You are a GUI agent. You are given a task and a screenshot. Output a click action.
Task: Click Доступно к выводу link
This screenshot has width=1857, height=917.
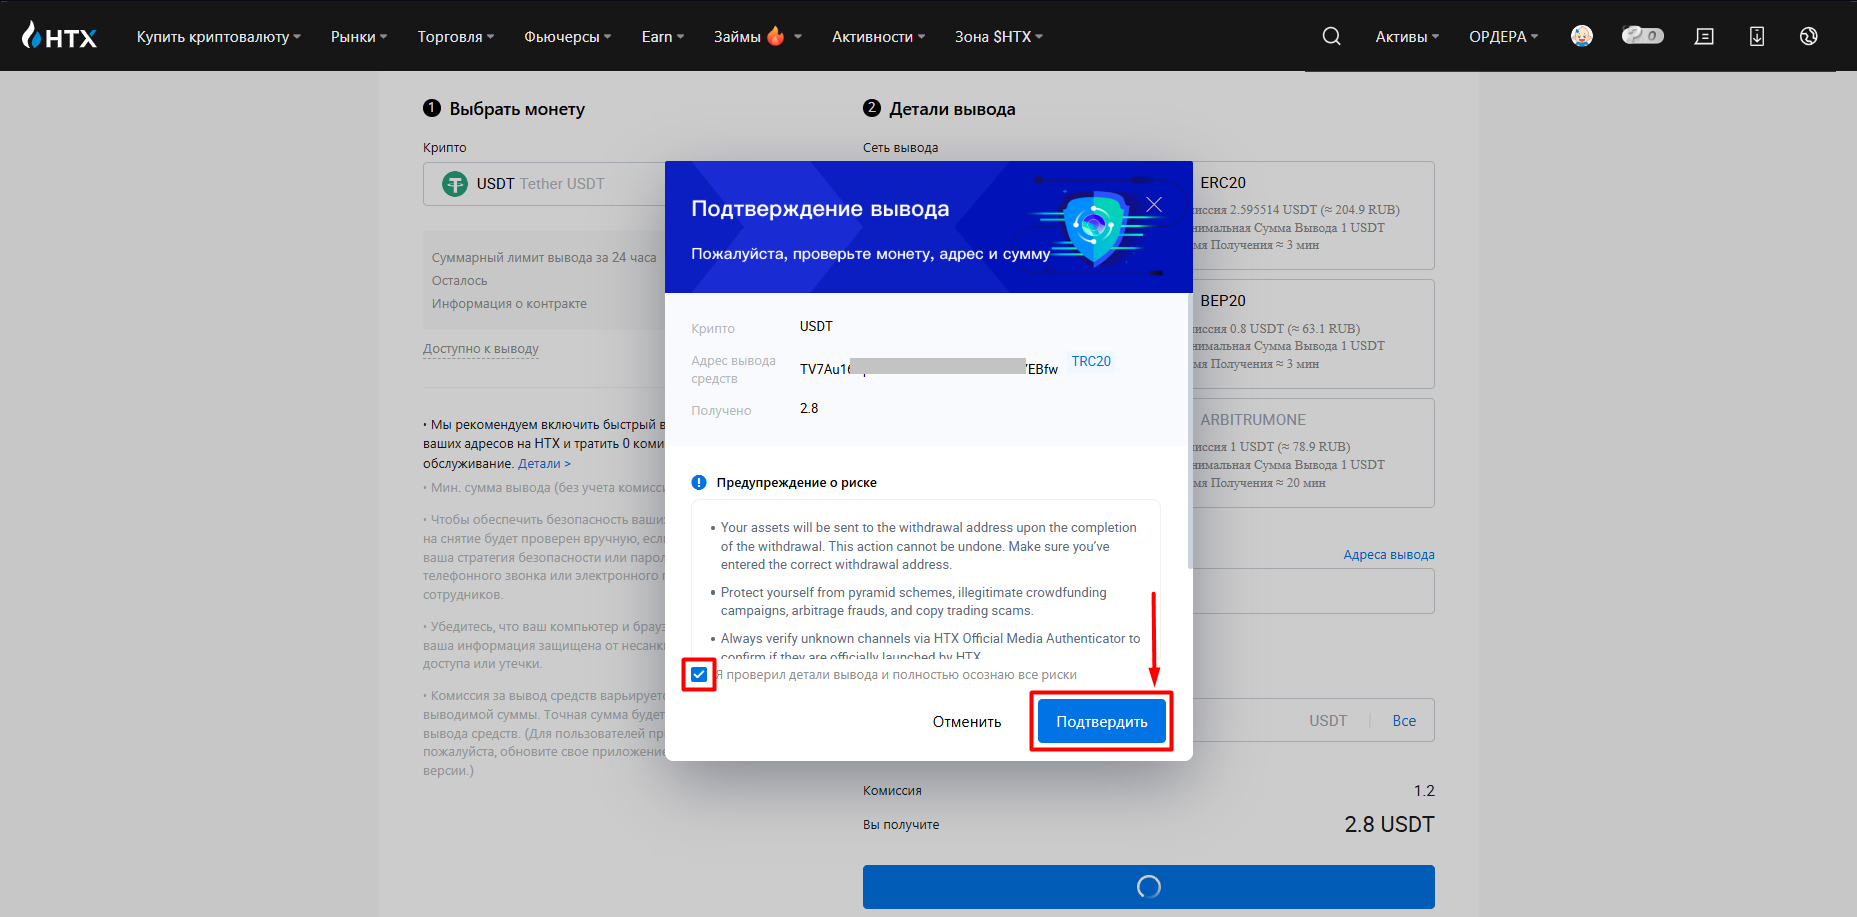(481, 348)
